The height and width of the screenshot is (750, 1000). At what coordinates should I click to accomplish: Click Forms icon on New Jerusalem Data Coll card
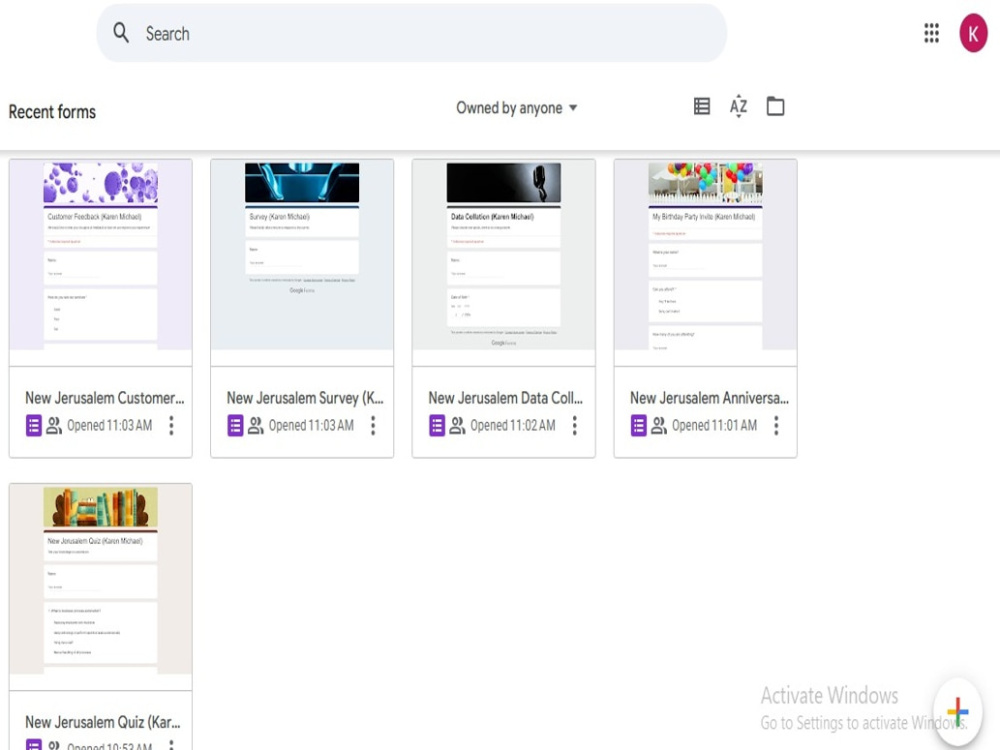pos(437,425)
